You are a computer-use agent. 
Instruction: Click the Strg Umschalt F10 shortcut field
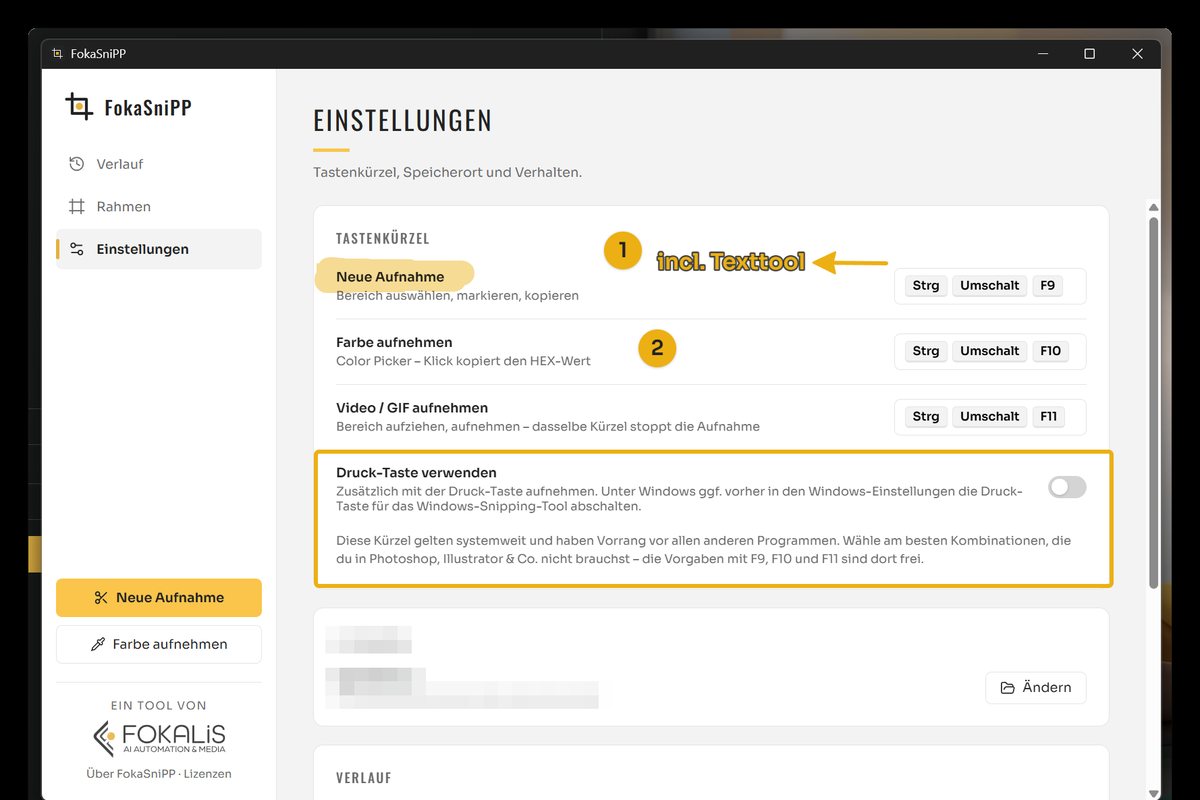990,351
